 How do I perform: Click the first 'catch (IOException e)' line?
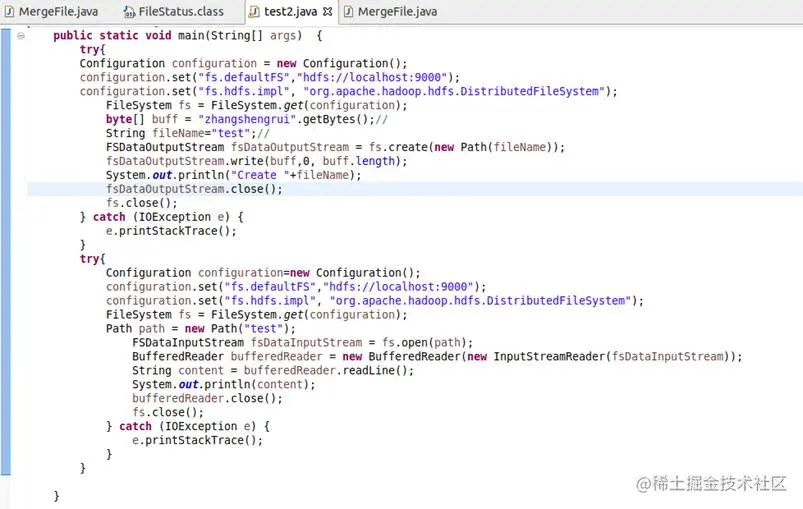162,217
